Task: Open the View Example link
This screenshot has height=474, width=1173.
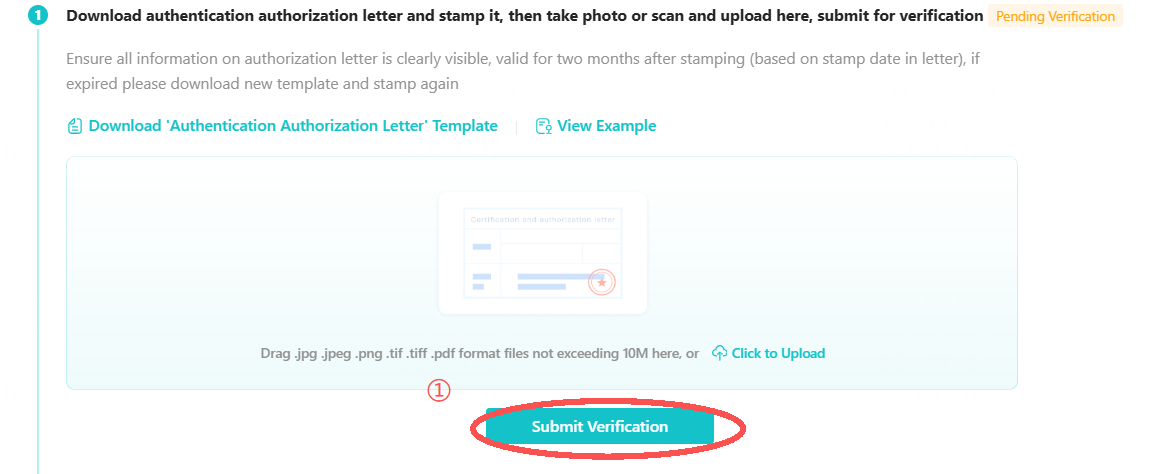Action: 606,126
